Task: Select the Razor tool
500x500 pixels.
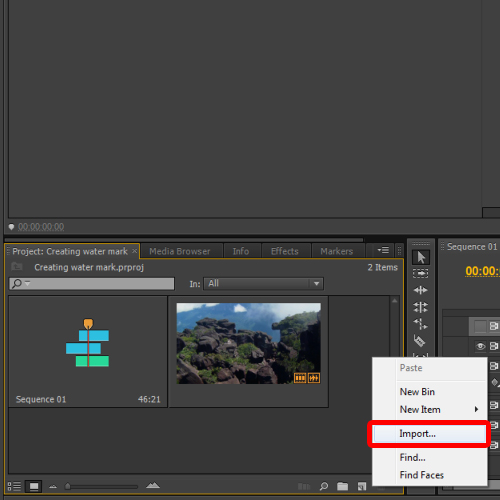Action: [x=420, y=341]
